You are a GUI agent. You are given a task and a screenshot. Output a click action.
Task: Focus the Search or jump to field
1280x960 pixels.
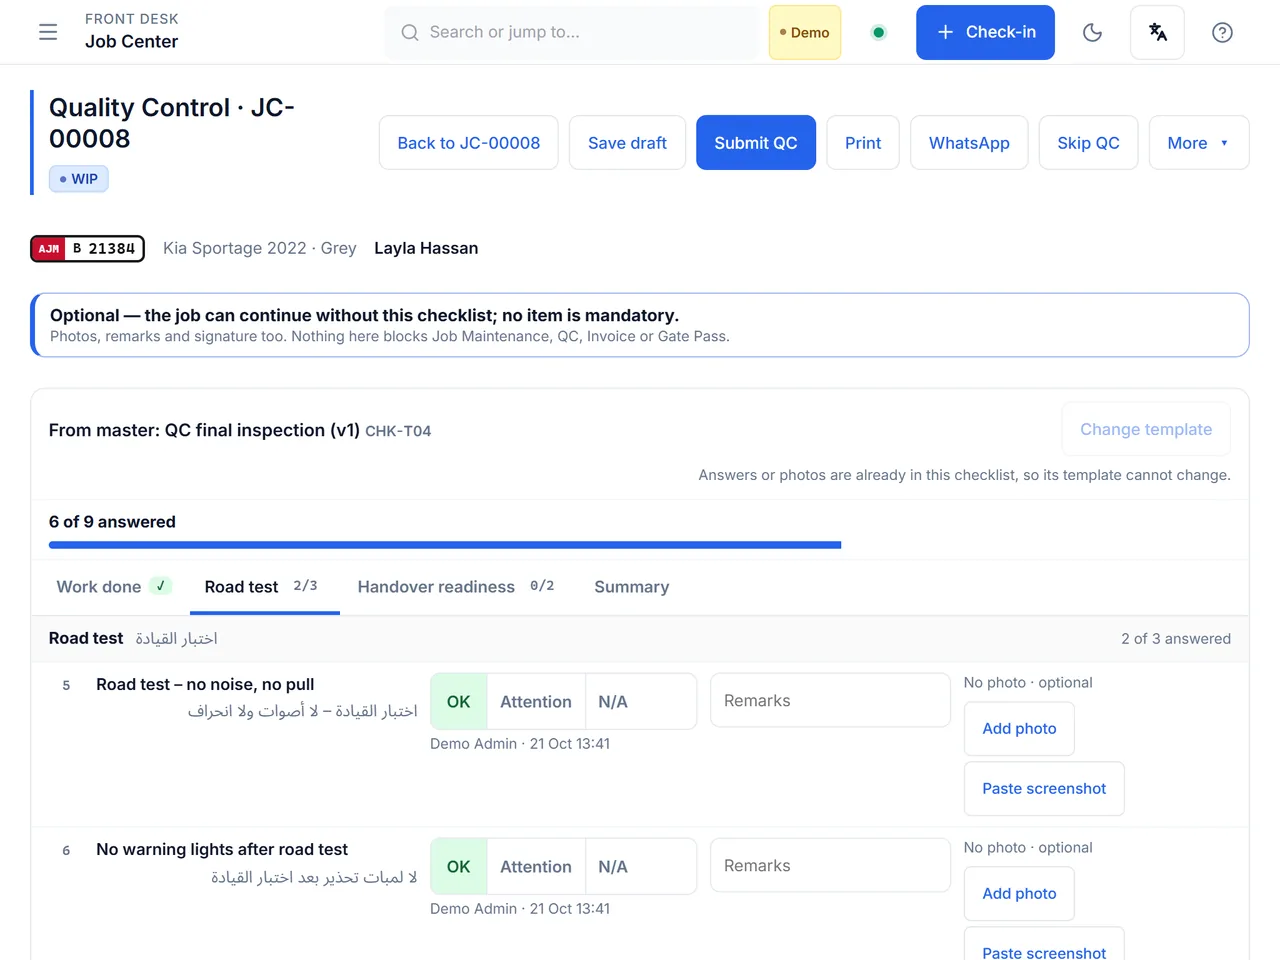pyautogui.click(x=572, y=32)
